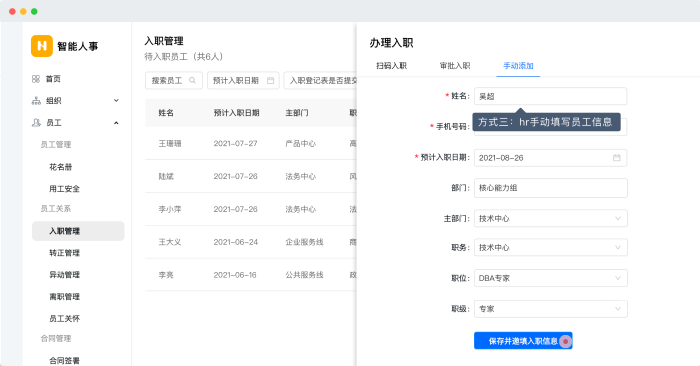Screen dimensions: 700x366
Task: Click the macOS yellow minimize button
Action: [x=23, y=11]
